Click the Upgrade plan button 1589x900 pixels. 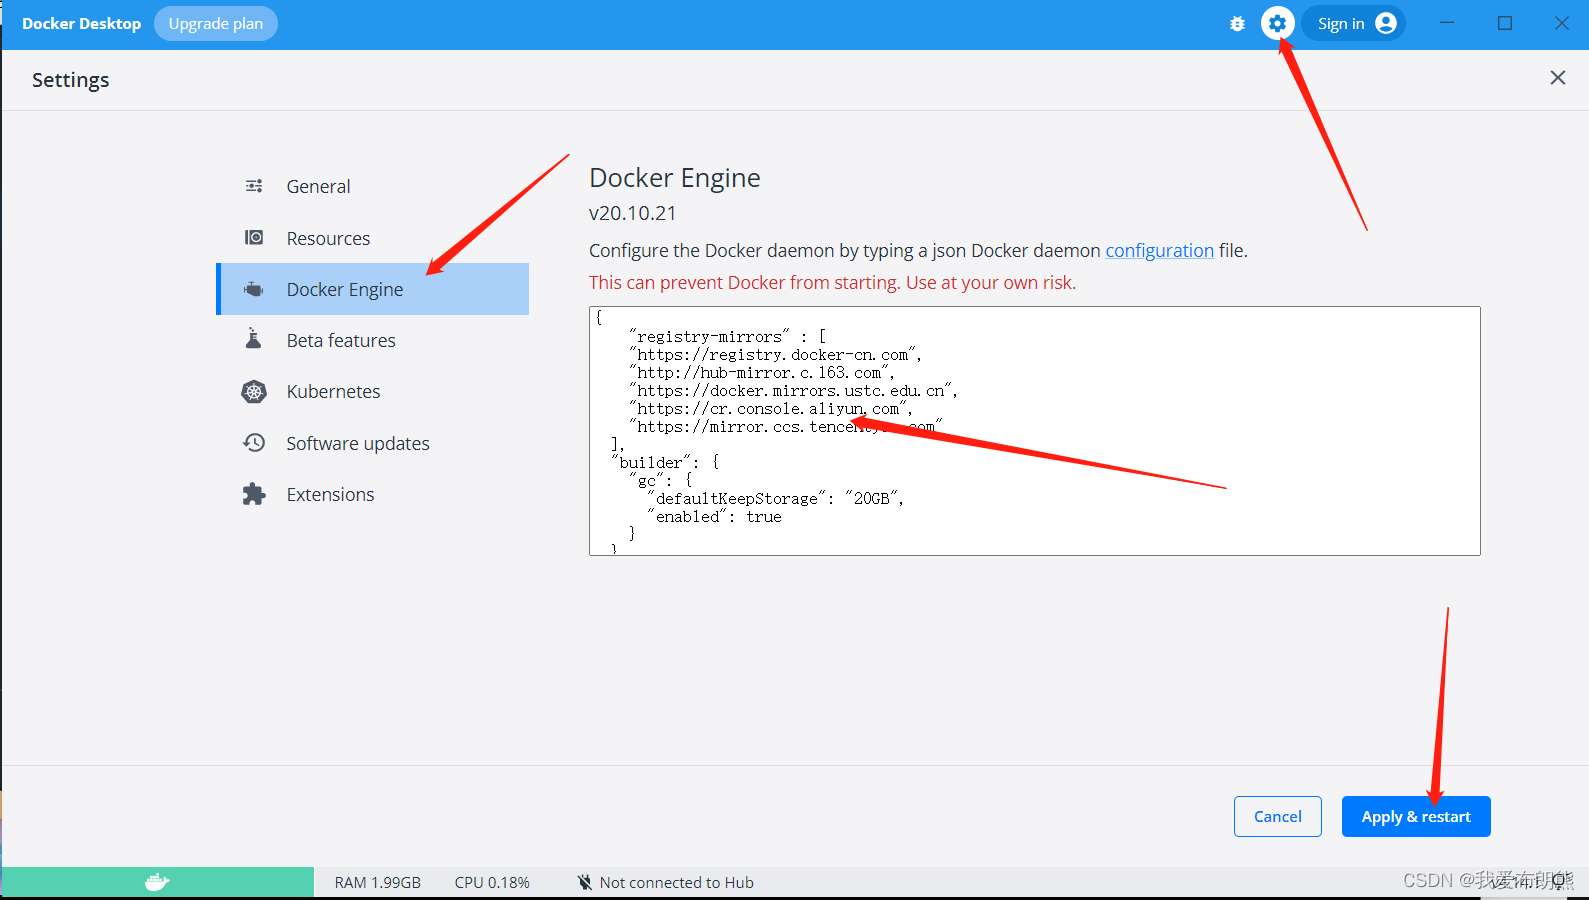(x=216, y=23)
